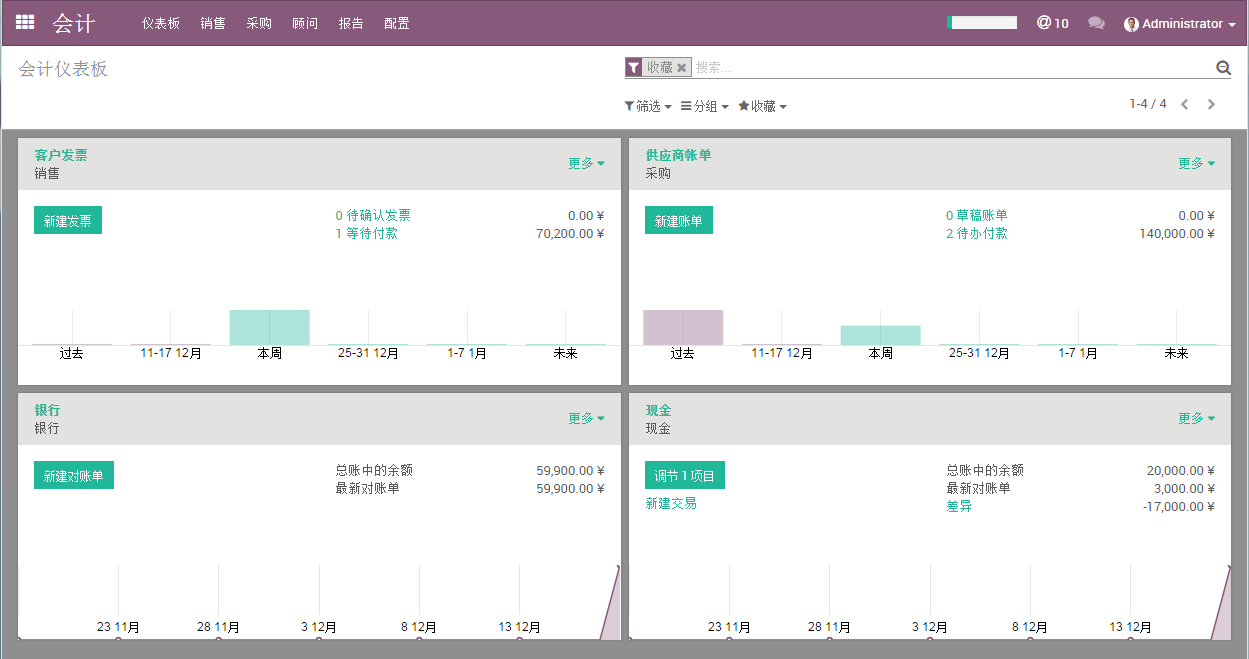This screenshot has height=659, width=1249.
Task: Click the search magnifier icon
Action: pyautogui.click(x=1223, y=67)
